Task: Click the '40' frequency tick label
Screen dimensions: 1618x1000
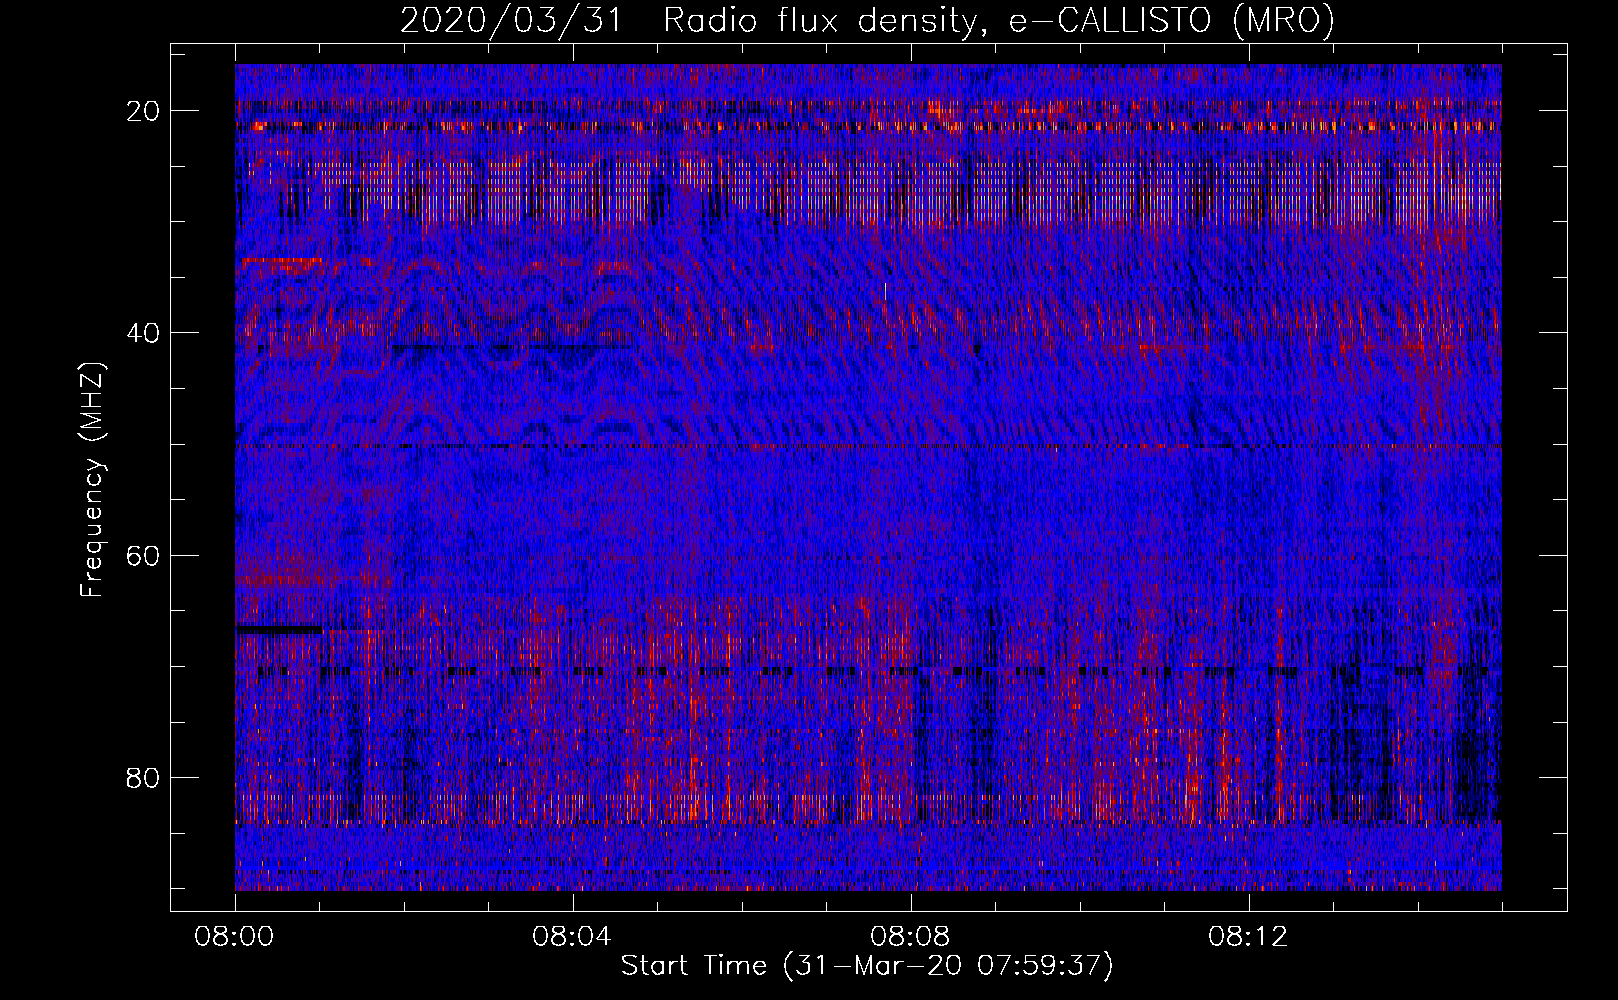Action: (144, 333)
